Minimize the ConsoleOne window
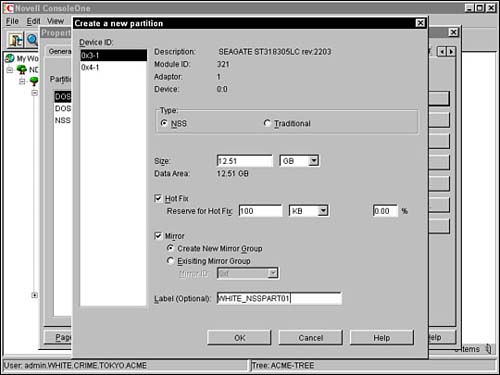The height and width of the screenshot is (375, 500). [470, 8]
